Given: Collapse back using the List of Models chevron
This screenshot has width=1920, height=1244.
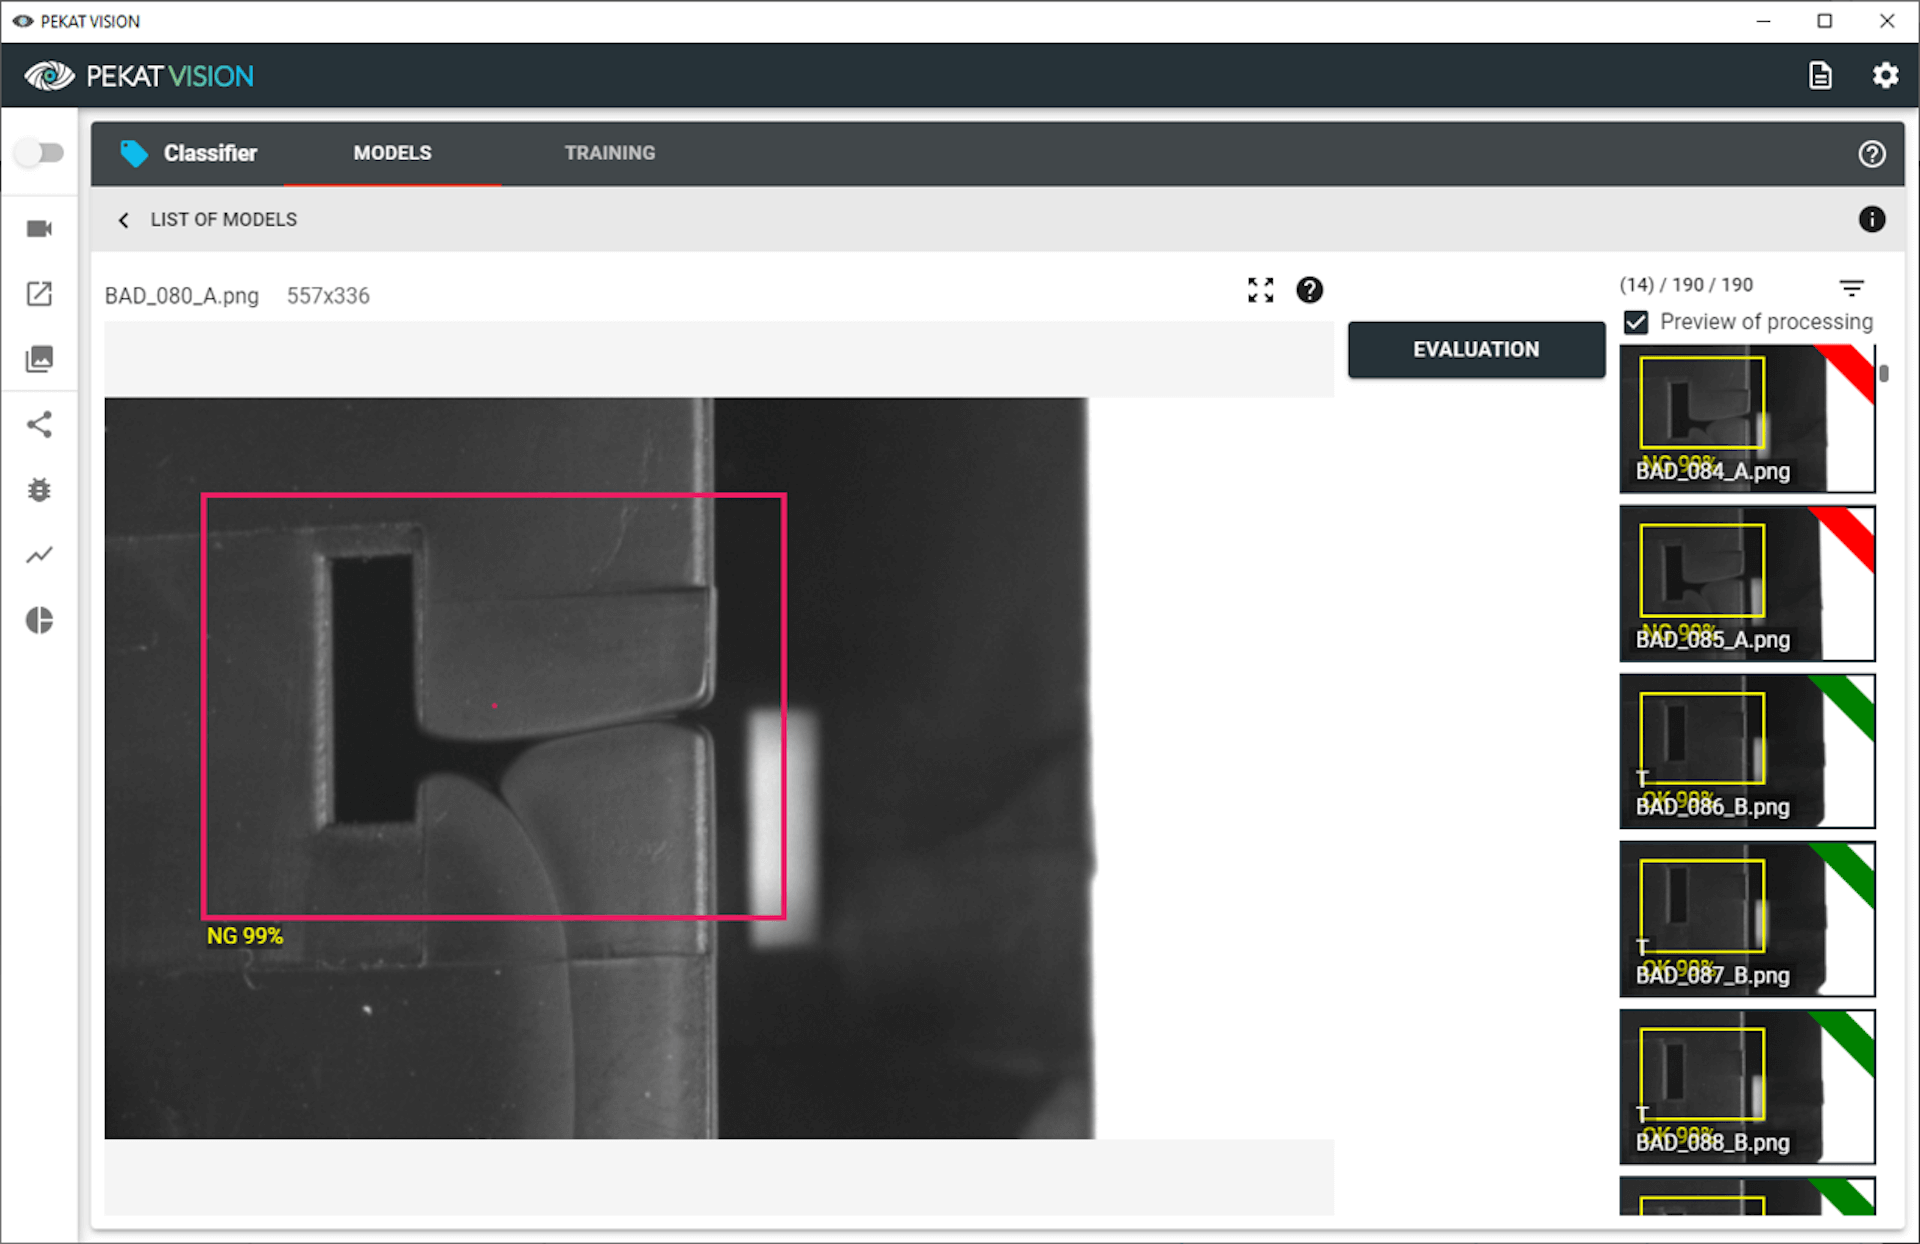Looking at the screenshot, I should click(123, 220).
